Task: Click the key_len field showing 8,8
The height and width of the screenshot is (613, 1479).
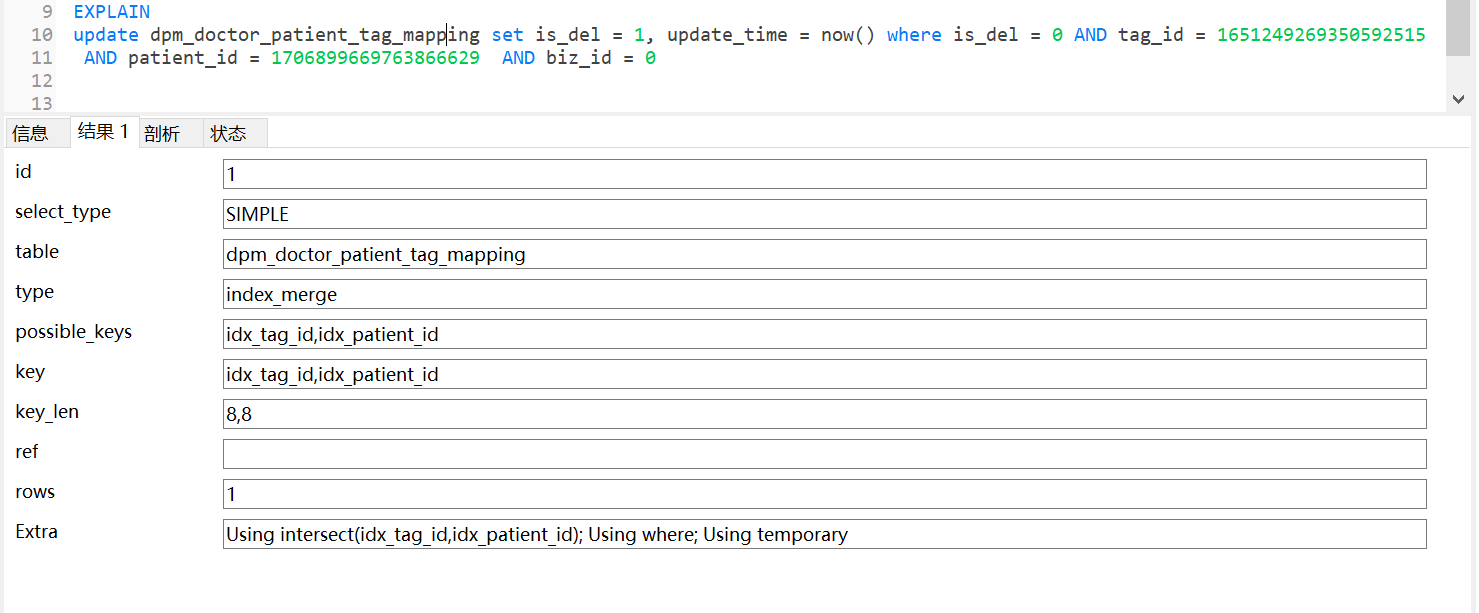Action: click(824, 414)
